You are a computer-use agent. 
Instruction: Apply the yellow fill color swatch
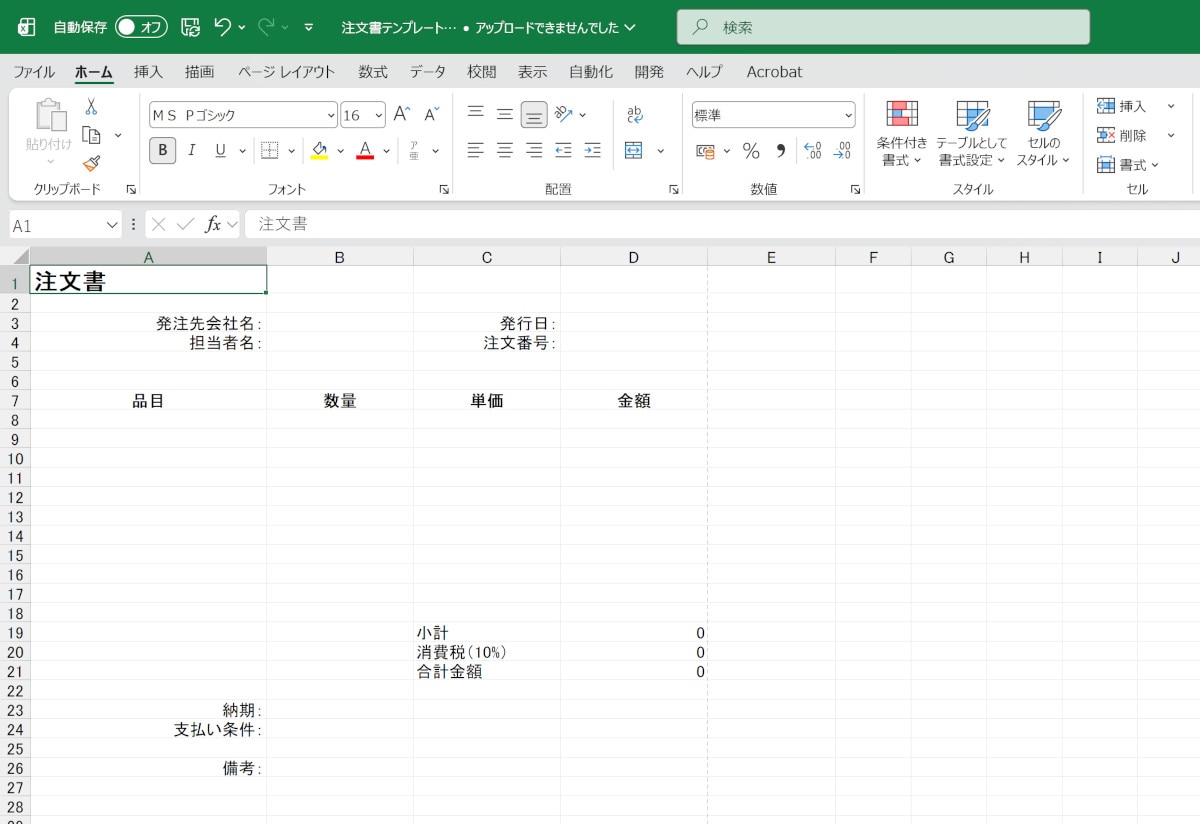point(319,151)
